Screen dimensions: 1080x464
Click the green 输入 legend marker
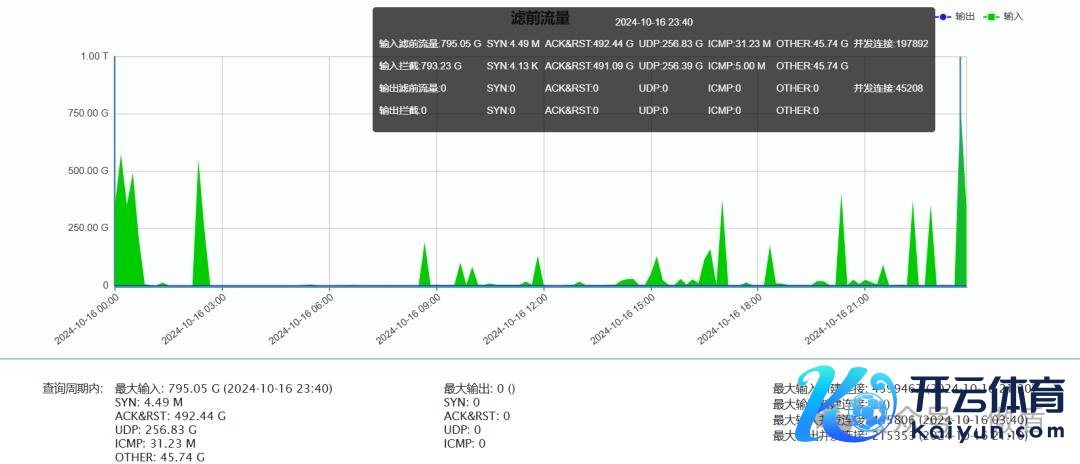coord(991,17)
